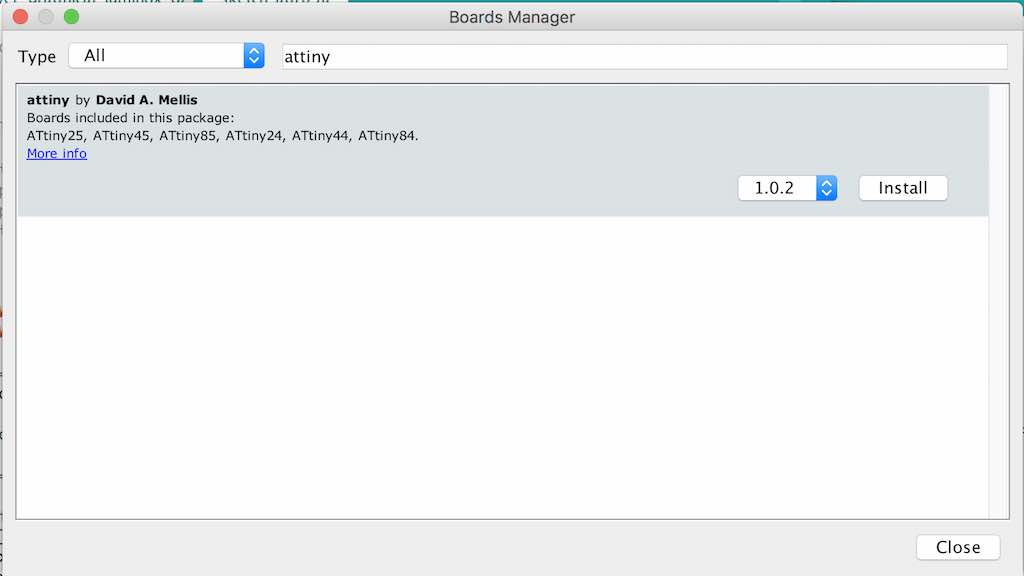1024x576 pixels.
Task: Close the Boards Manager dialog with the Close button
Action: point(958,547)
